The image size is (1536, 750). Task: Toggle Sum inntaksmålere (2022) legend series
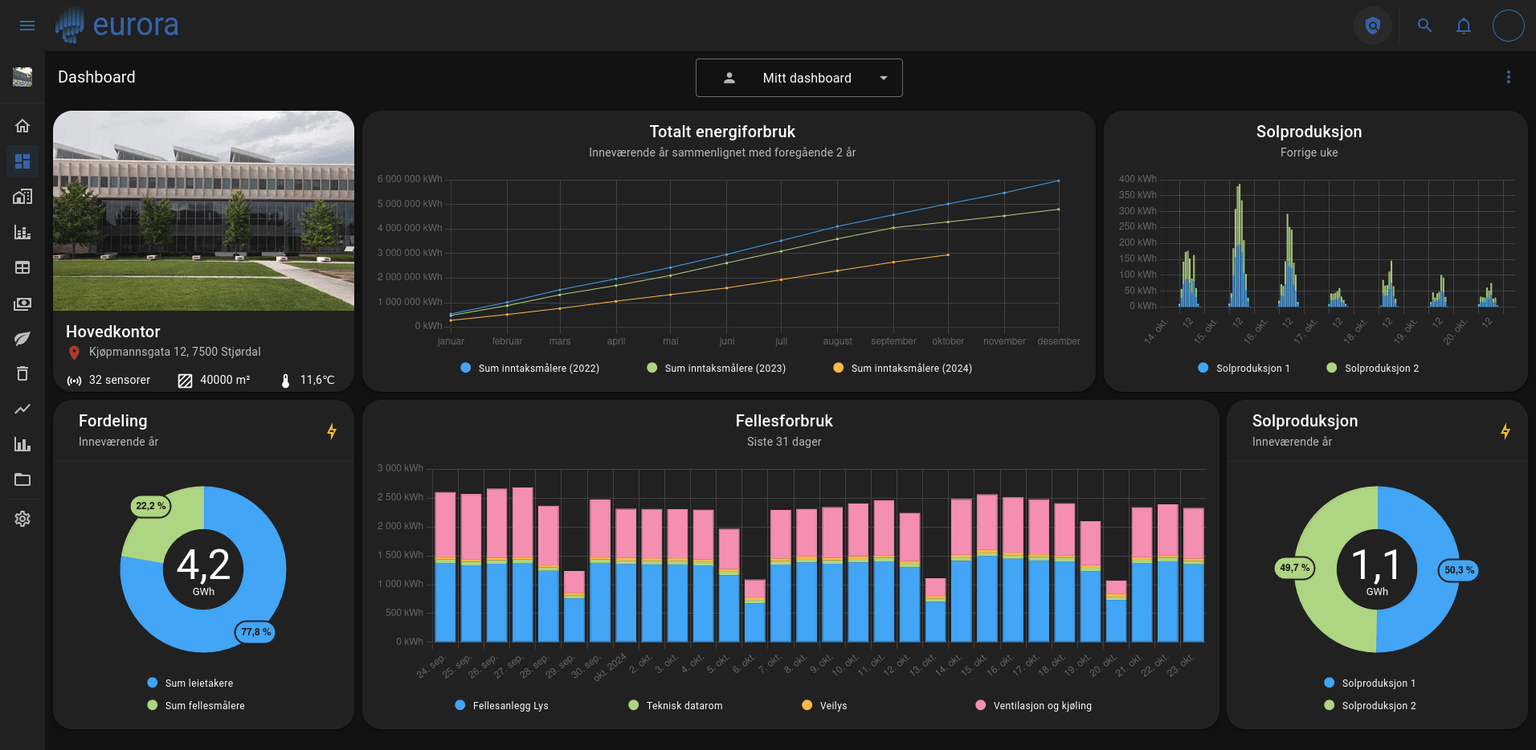point(530,368)
